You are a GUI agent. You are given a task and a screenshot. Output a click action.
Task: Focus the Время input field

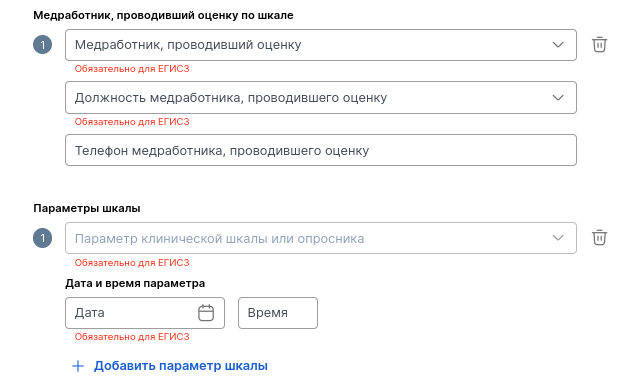(x=278, y=313)
